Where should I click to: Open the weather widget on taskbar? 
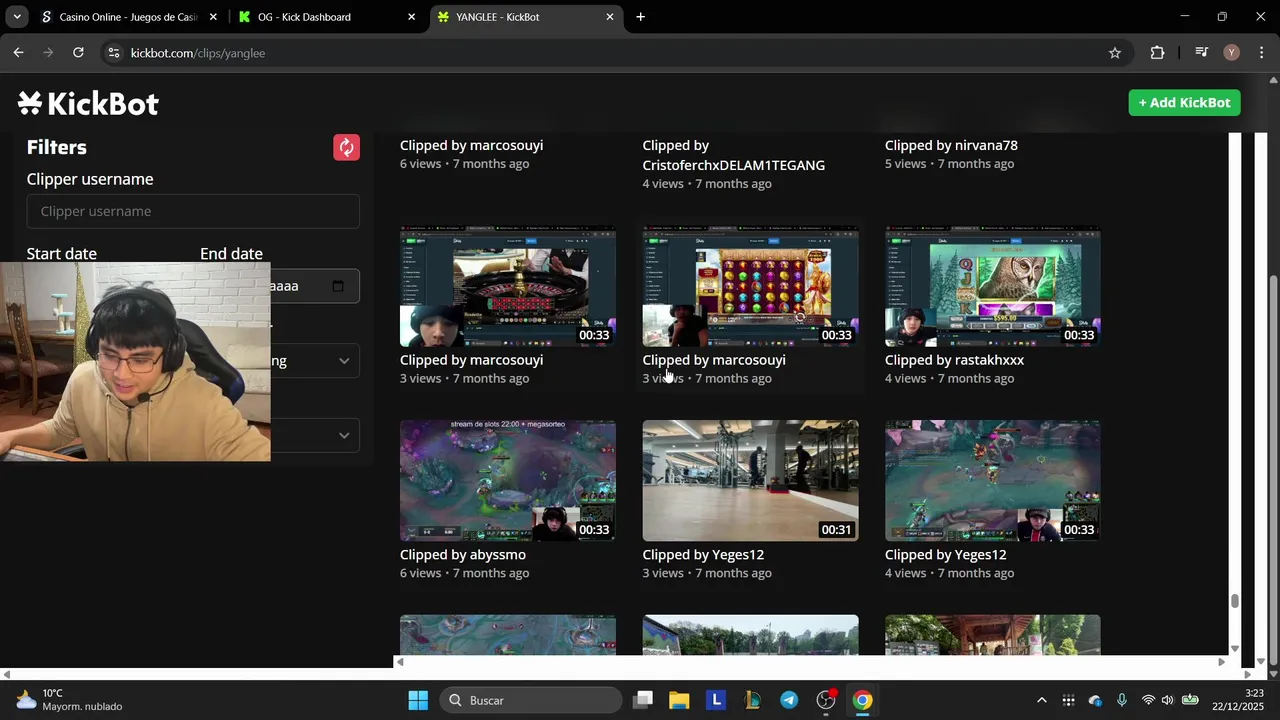[68, 700]
